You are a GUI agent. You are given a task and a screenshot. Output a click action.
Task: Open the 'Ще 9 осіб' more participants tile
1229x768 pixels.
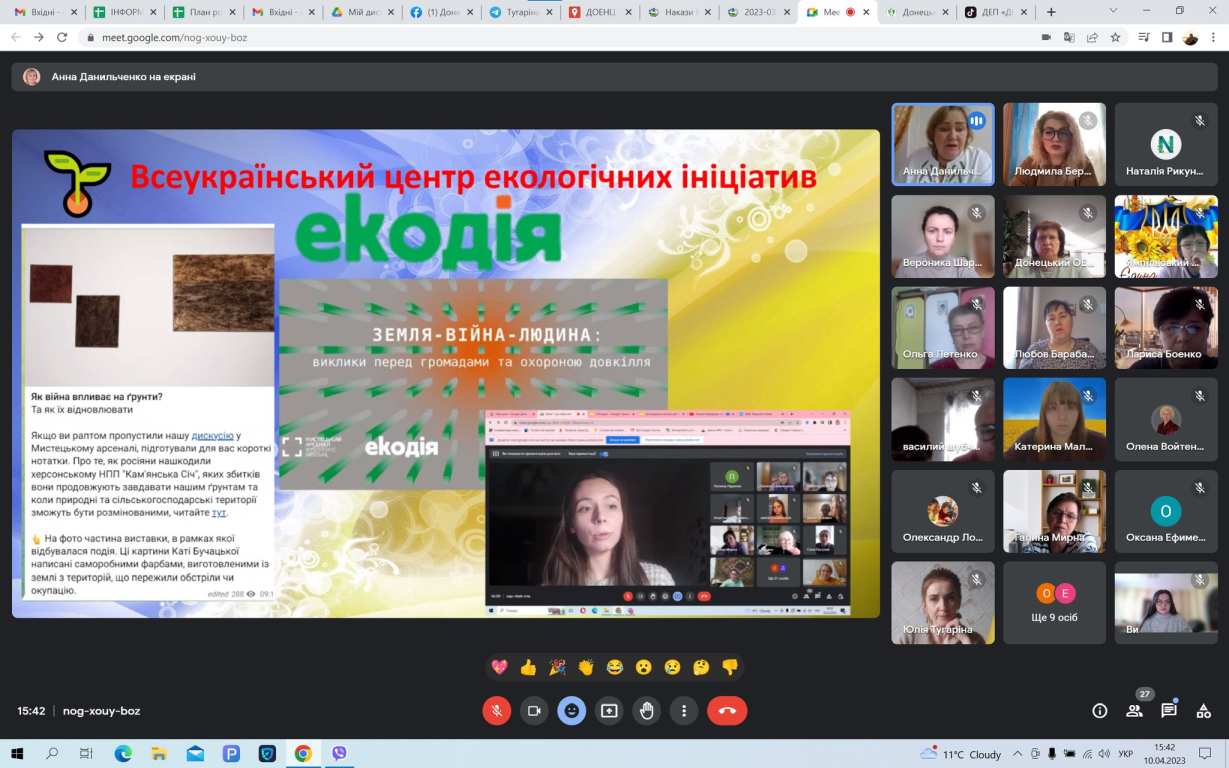1054,602
